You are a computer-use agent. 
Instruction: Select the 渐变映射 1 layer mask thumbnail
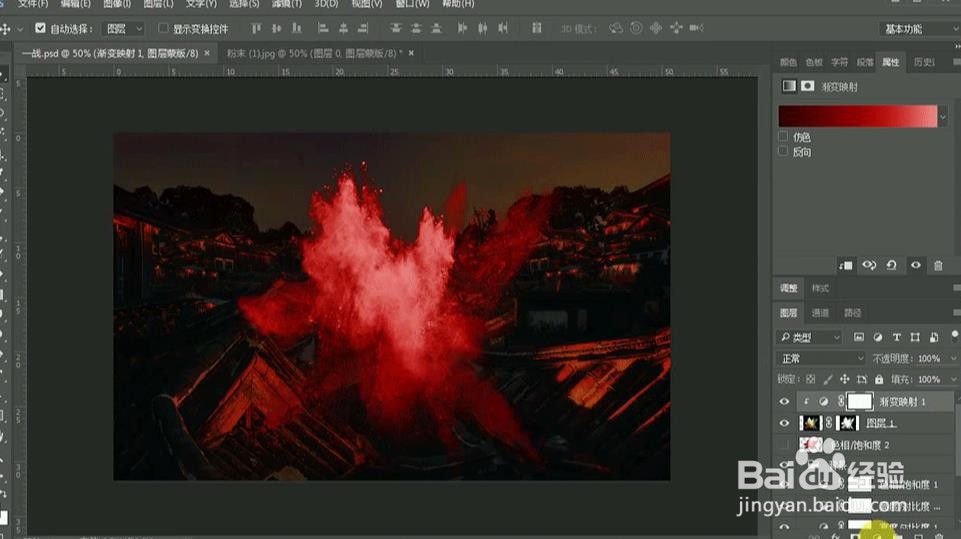pos(859,402)
